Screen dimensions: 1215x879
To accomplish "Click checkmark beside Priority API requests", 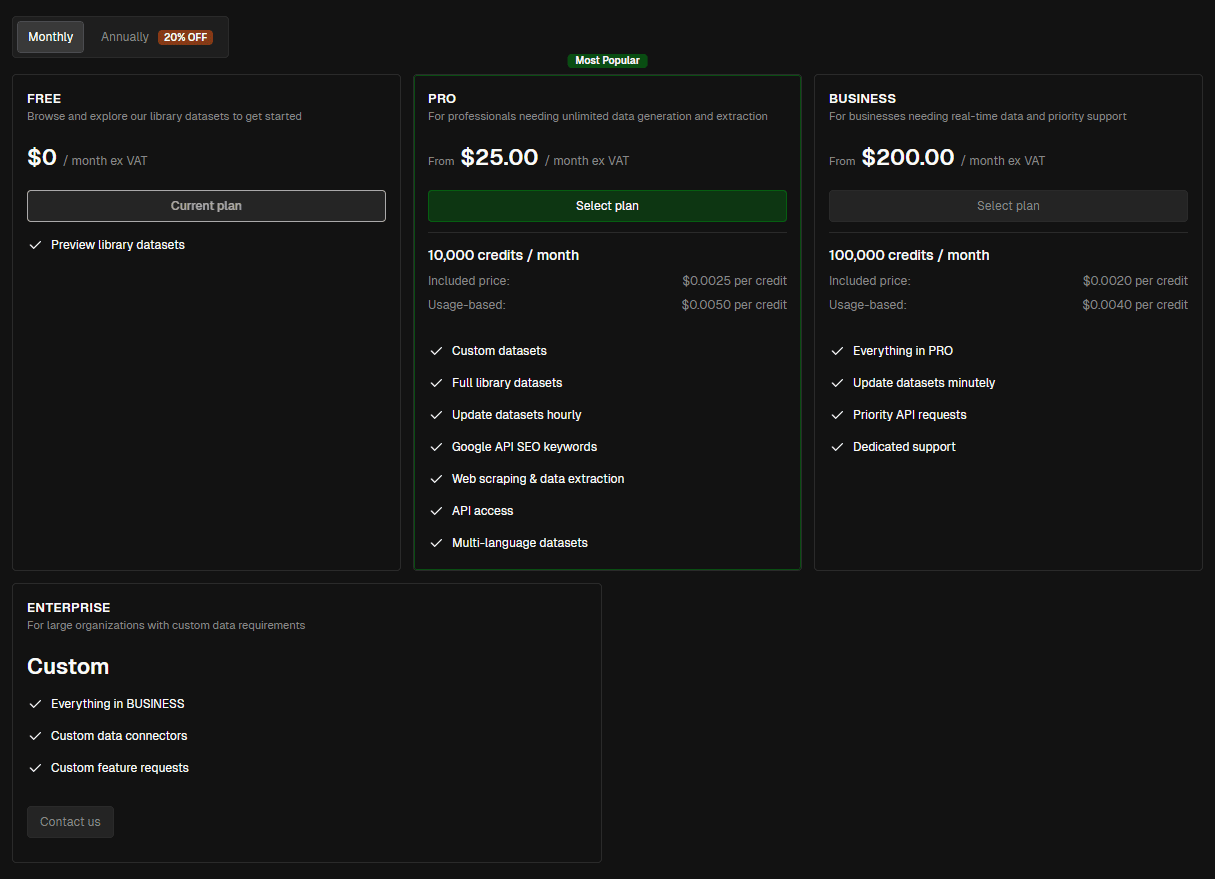I will tap(837, 415).
